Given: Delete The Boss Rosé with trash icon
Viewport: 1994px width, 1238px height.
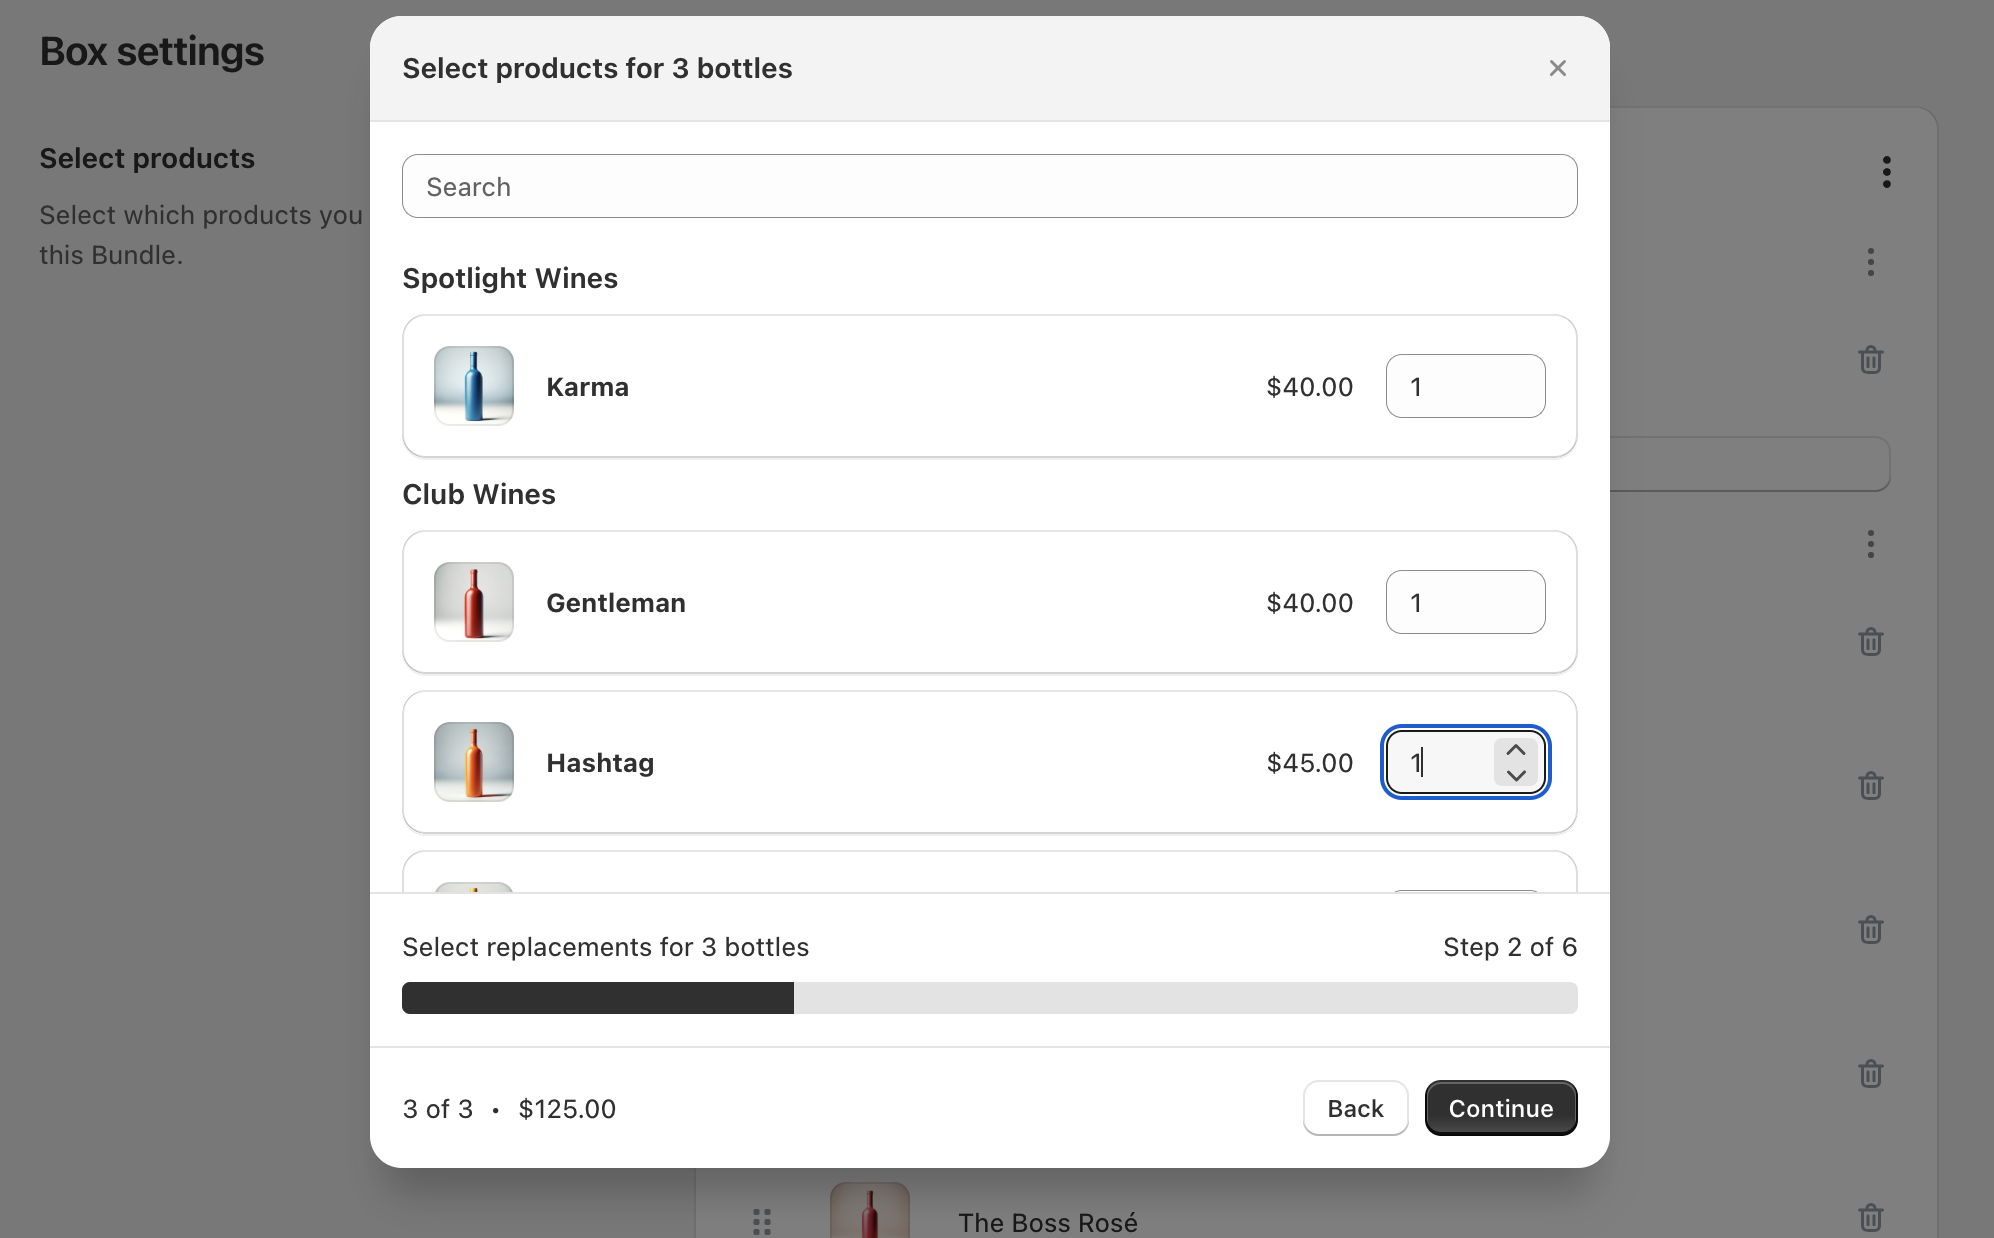Looking at the screenshot, I should (1870, 1218).
